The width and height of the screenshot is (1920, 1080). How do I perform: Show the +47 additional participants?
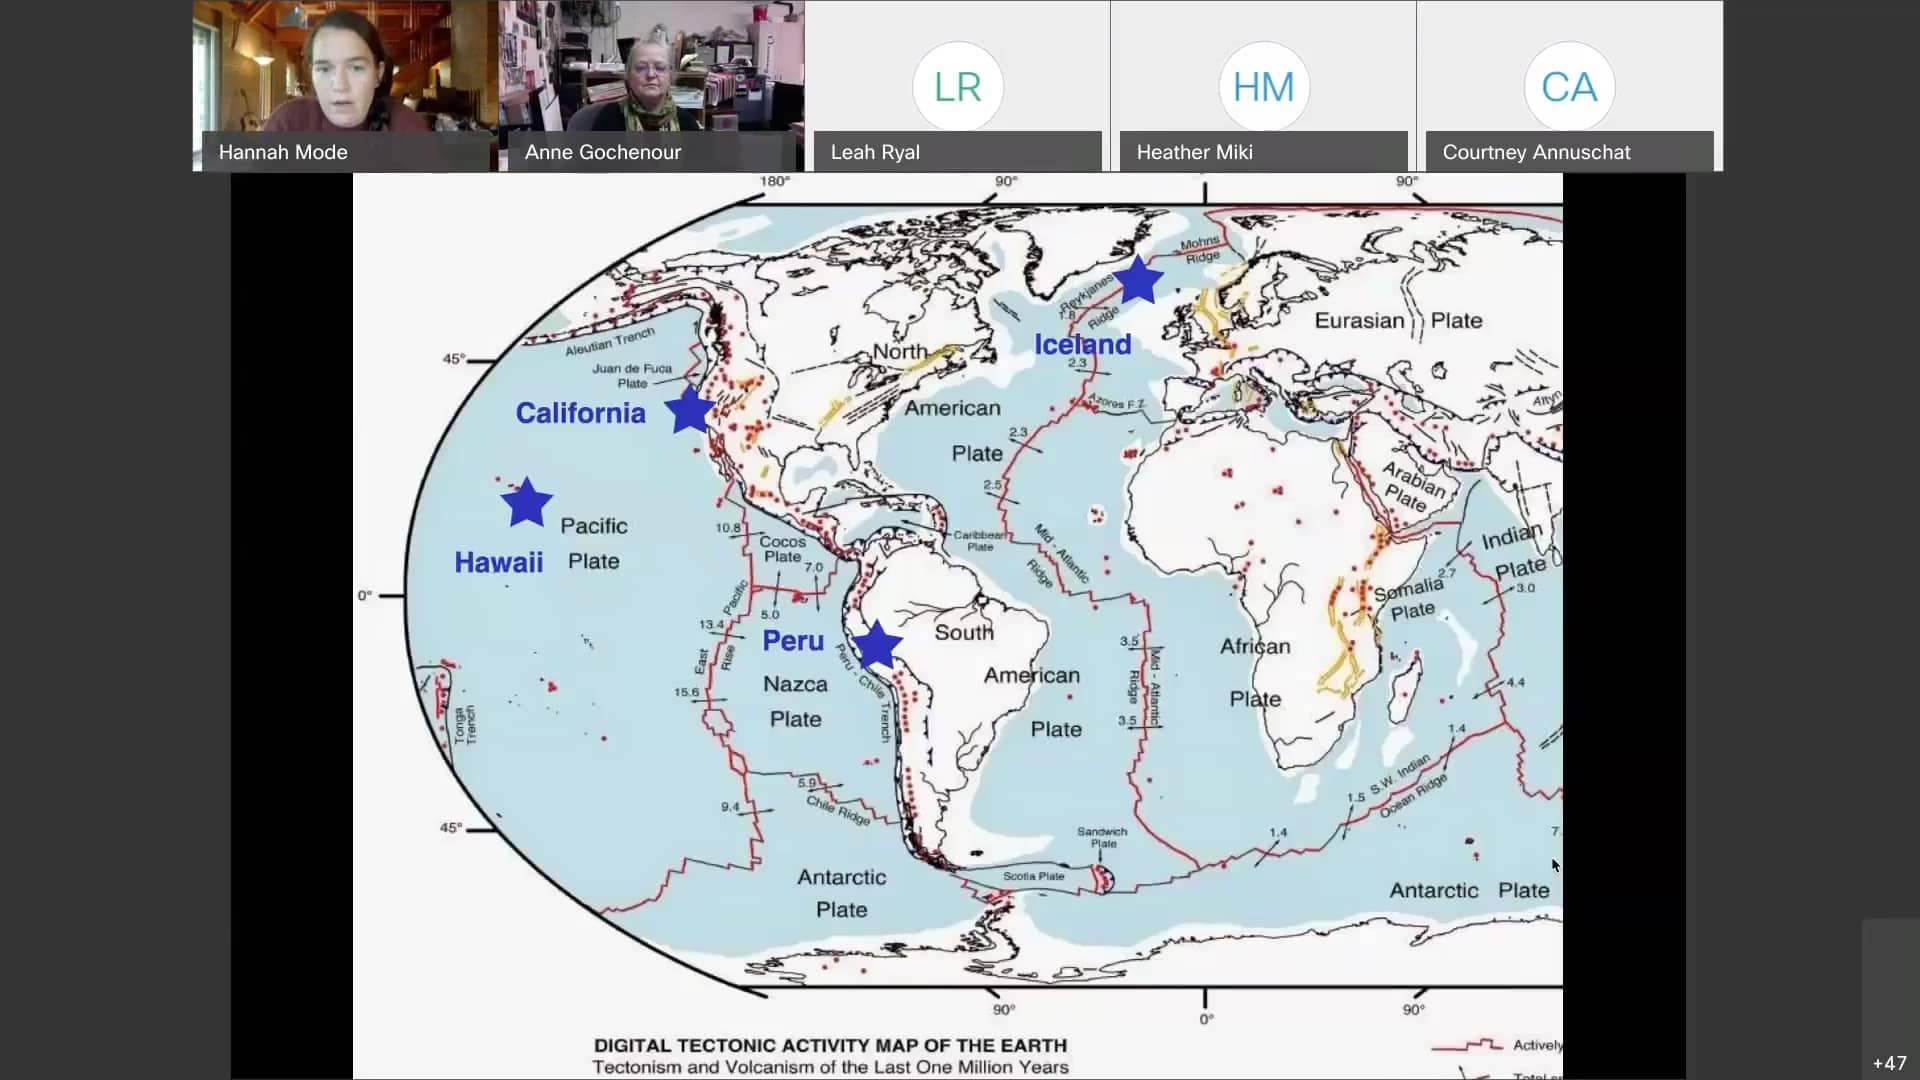[x=1889, y=1063]
